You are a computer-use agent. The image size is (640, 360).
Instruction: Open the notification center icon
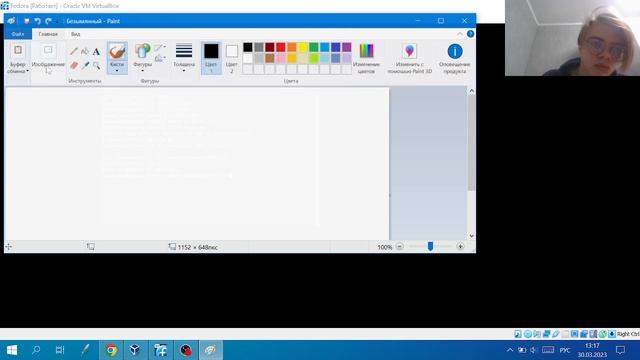[620, 350]
